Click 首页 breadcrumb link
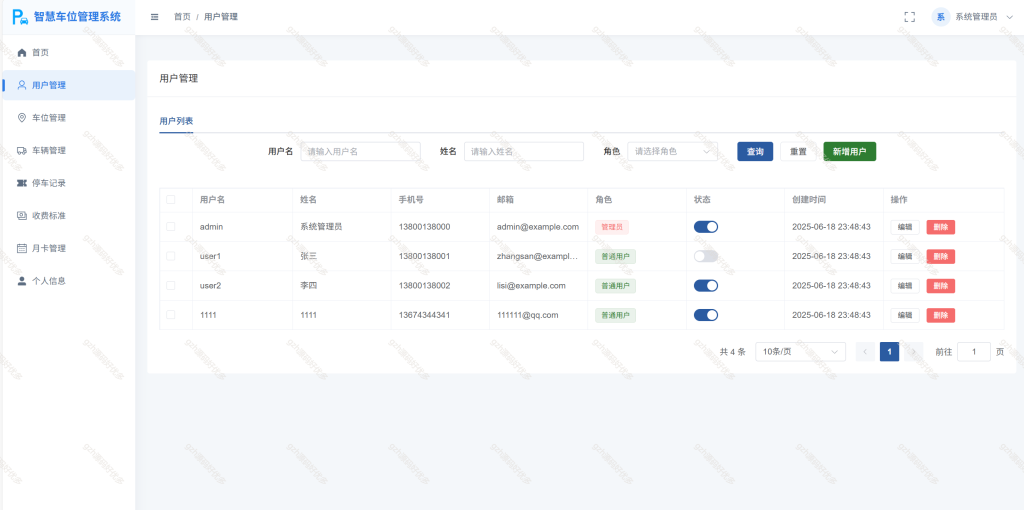Viewport: 1024px width, 510px height. 182,17
